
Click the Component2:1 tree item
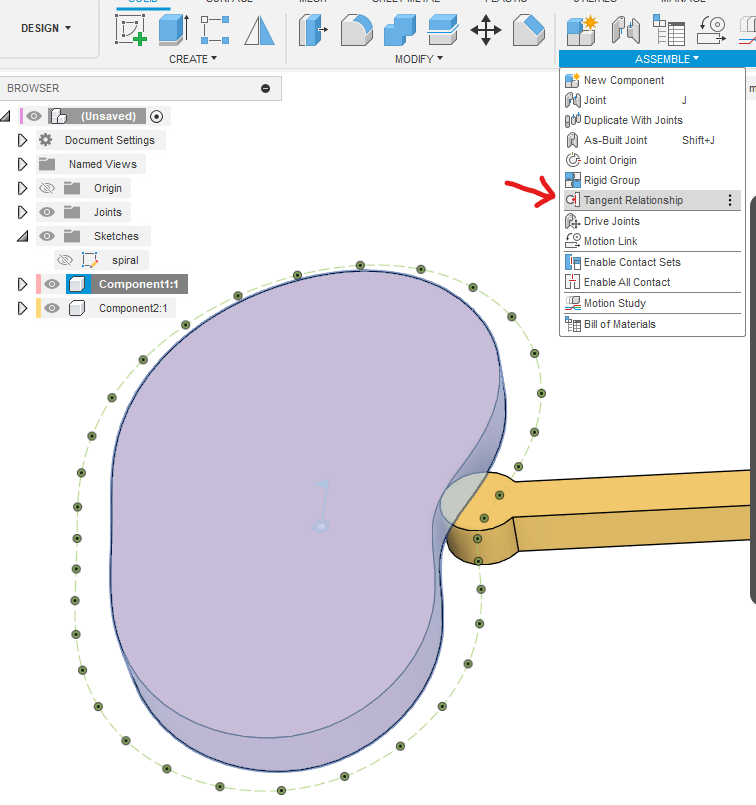[x=132, y=308]
